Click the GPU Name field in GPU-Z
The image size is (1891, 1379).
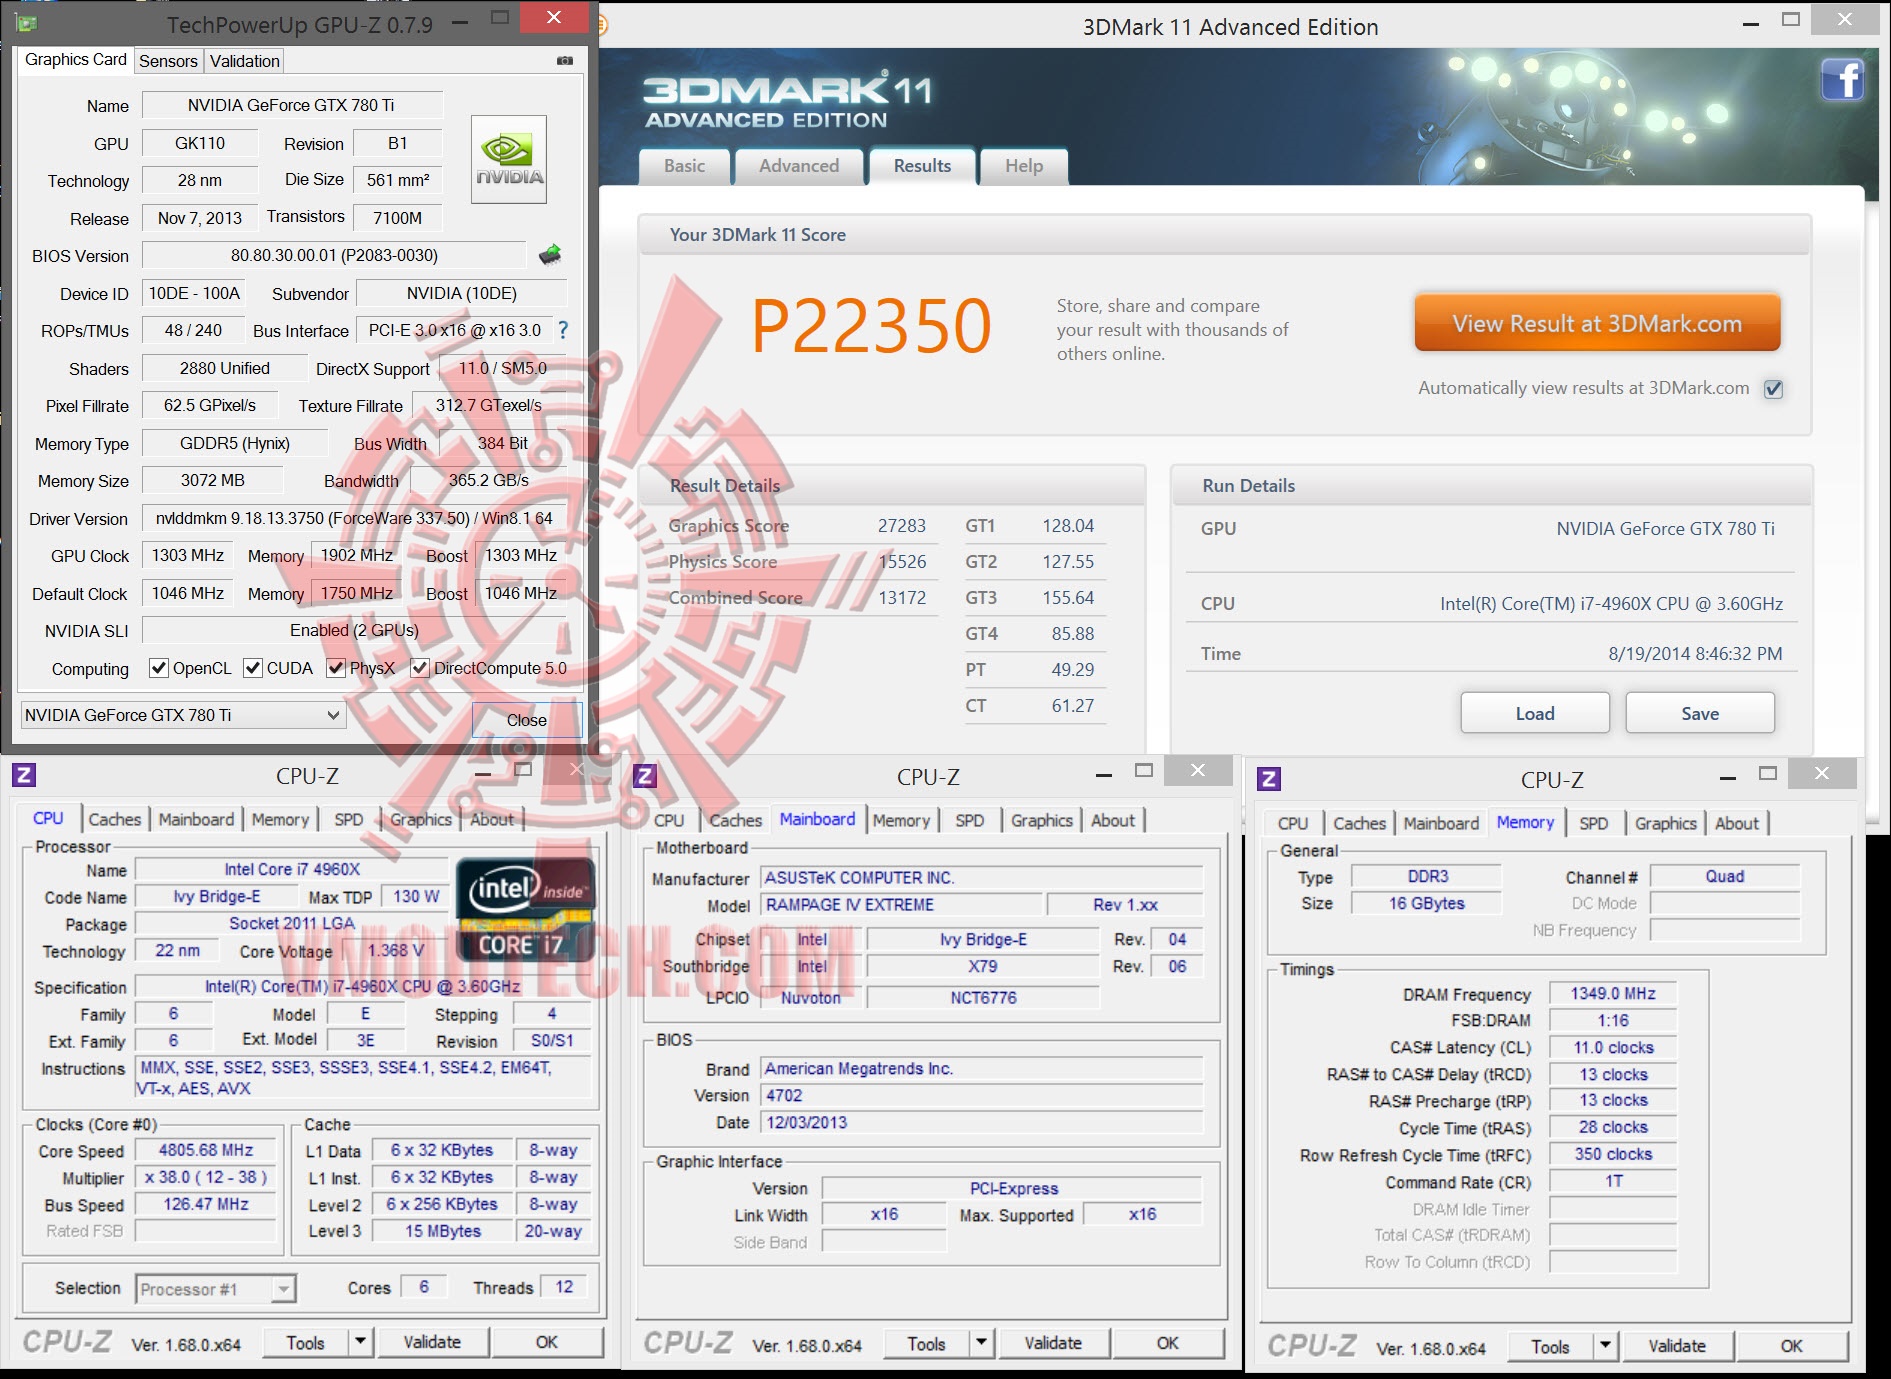point(292,105)
